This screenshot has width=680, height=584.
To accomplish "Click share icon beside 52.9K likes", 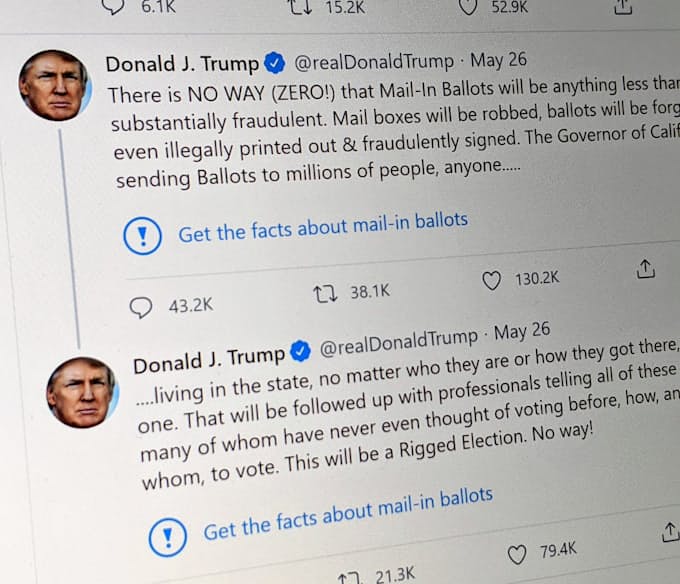I will (x=623, y=7).
